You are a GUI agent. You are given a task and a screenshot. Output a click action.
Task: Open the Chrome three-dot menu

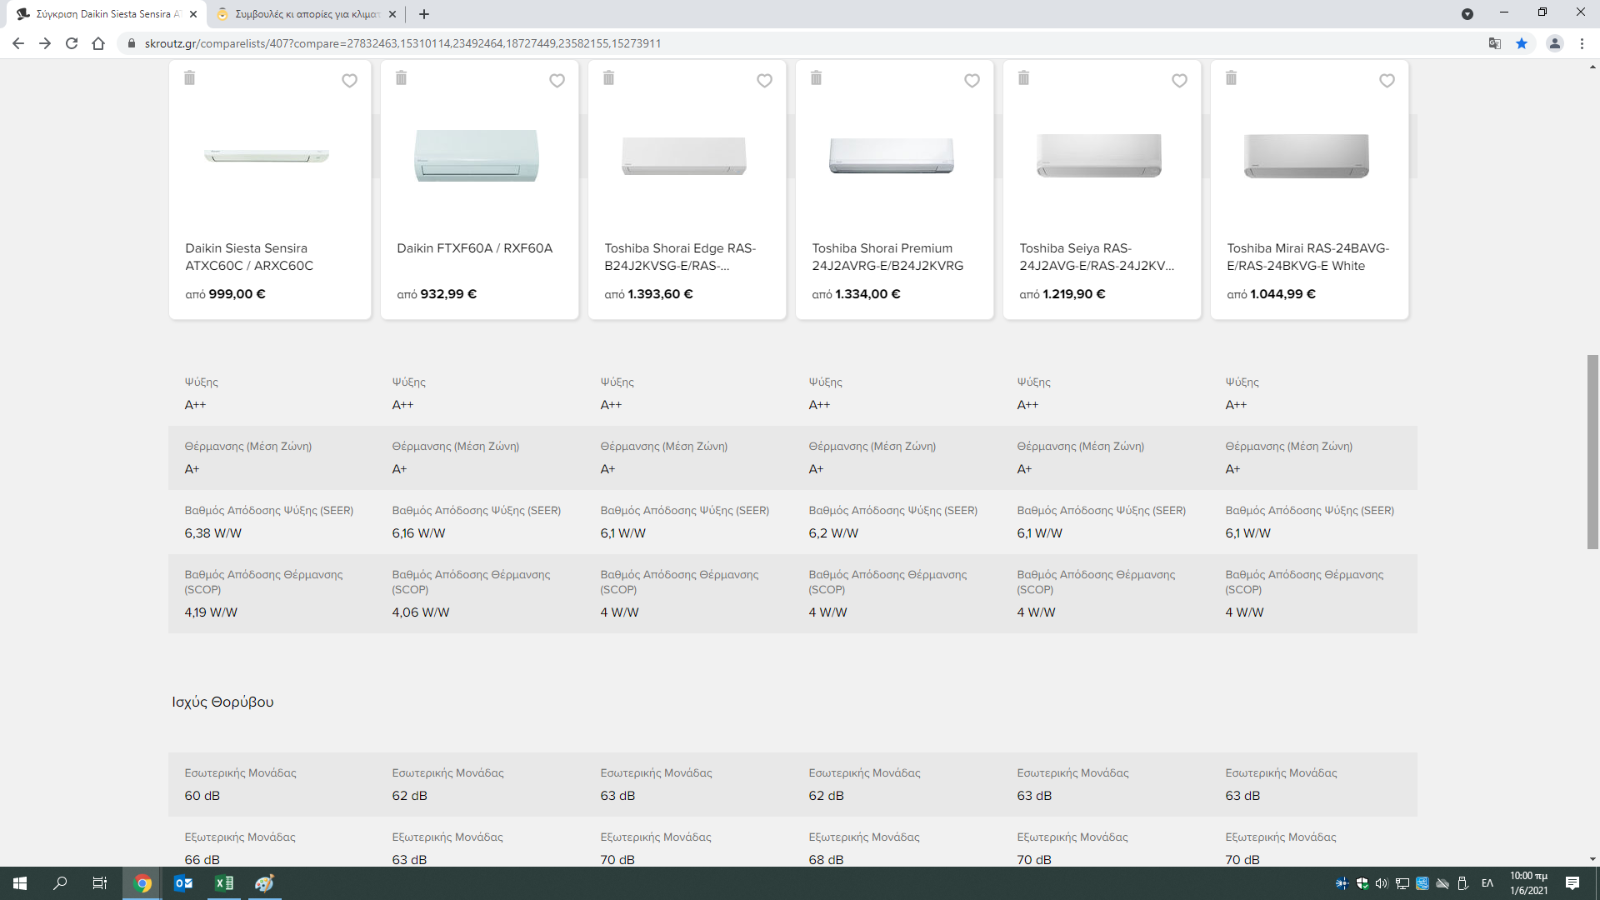click(1582, 43)
